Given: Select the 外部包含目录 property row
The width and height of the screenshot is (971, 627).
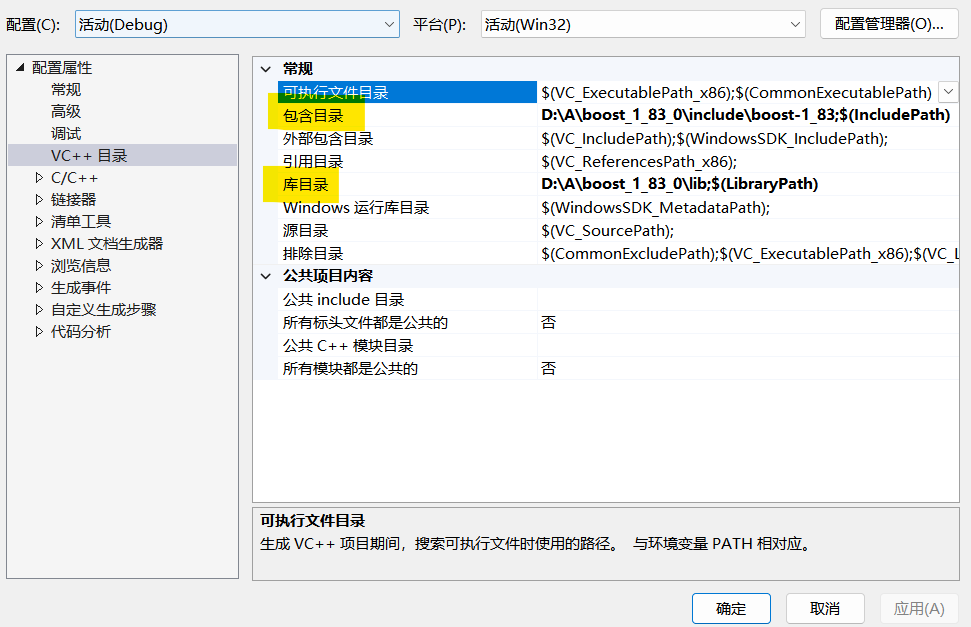Looking at the screenshot, I should (x=407, y=138).
